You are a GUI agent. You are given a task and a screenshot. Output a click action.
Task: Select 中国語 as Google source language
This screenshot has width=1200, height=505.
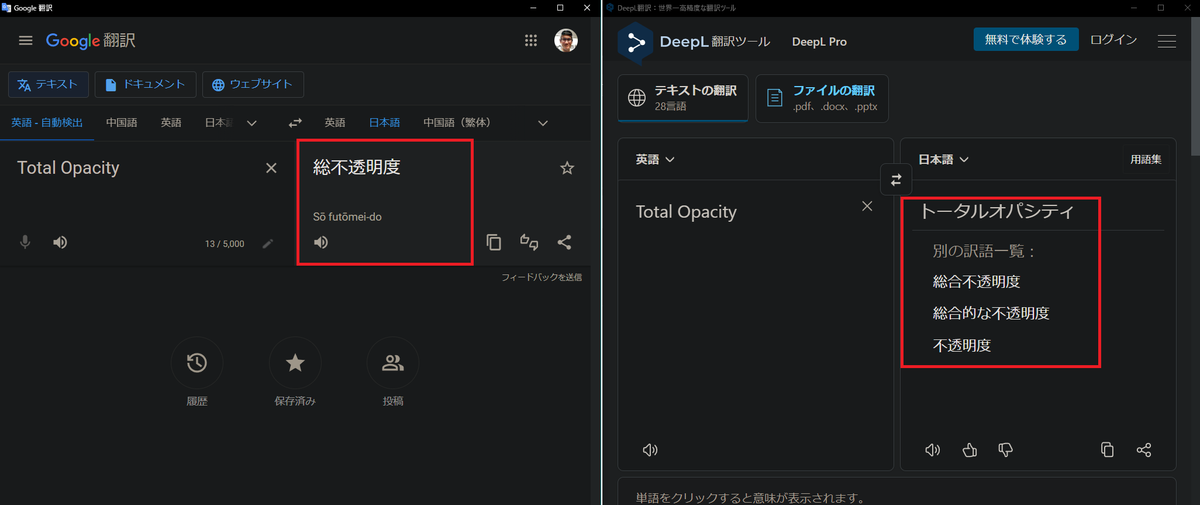[x=121, y=123]
